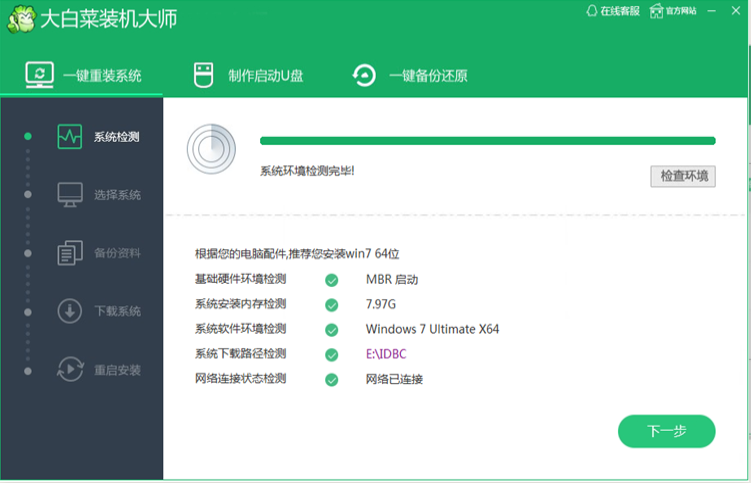Click the green detection progress bar

tap(487, 141)
